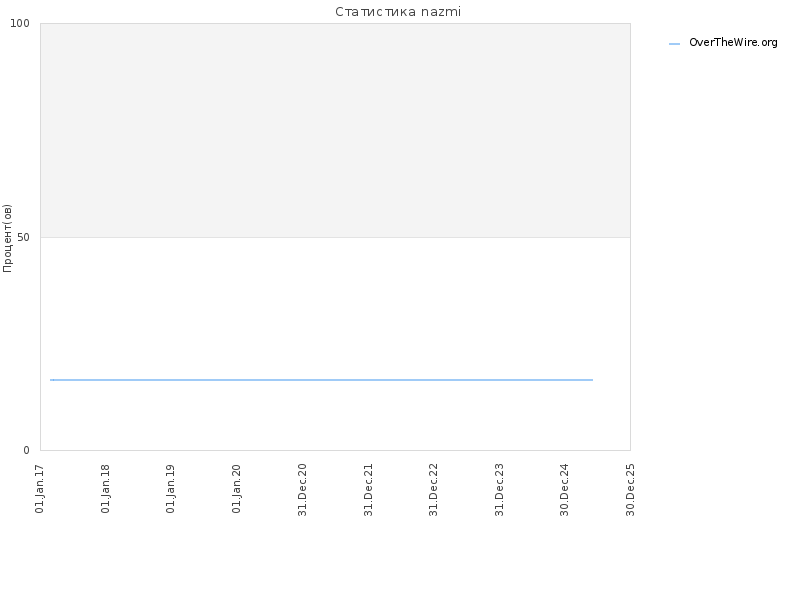Click the gray shaded upper chart region

pos(335,130)
